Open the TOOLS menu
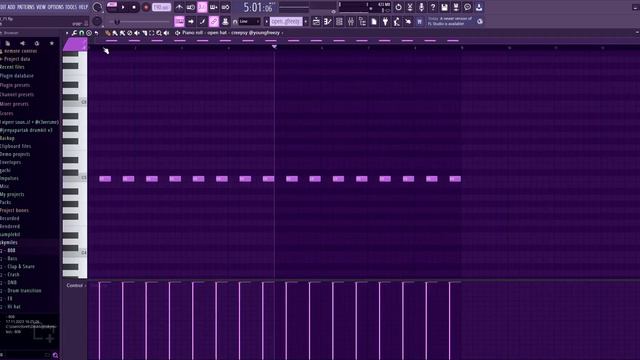The image size is (640, 360). click(x=71, y=7)
